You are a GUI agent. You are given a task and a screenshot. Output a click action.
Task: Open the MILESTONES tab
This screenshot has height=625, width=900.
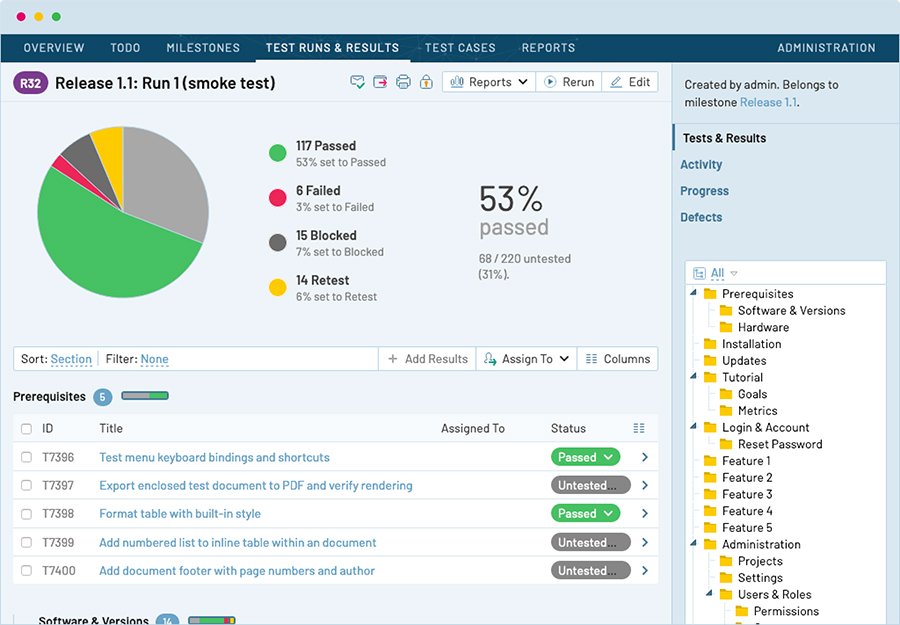coord(203,47)
